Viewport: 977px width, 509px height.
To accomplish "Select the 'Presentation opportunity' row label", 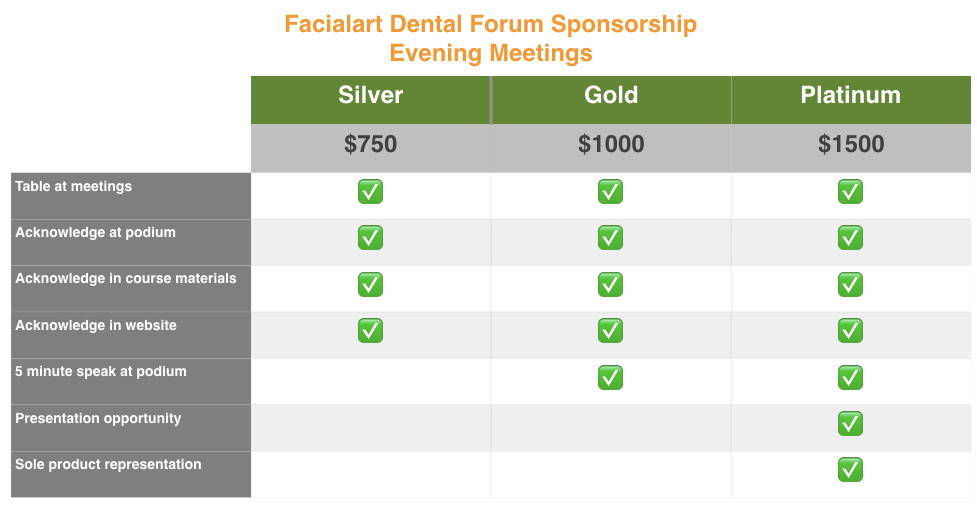I will click(x=98, y=419).
